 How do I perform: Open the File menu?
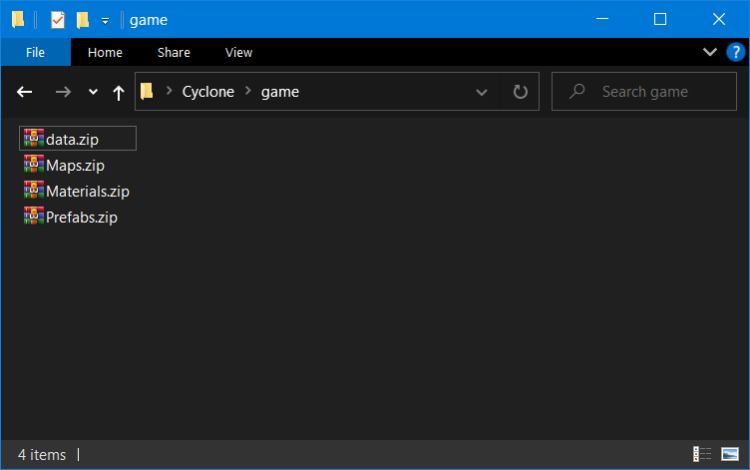click(35, 52)
